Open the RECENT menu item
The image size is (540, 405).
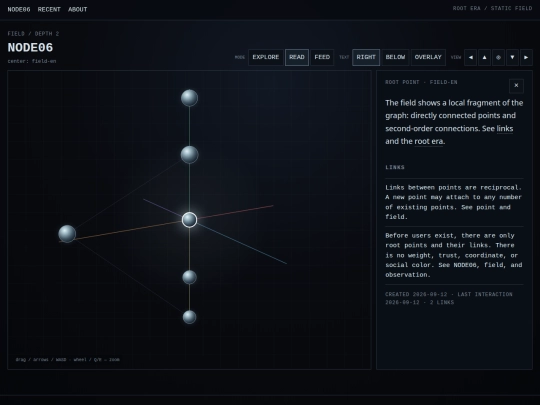click(x=49, y=10)
